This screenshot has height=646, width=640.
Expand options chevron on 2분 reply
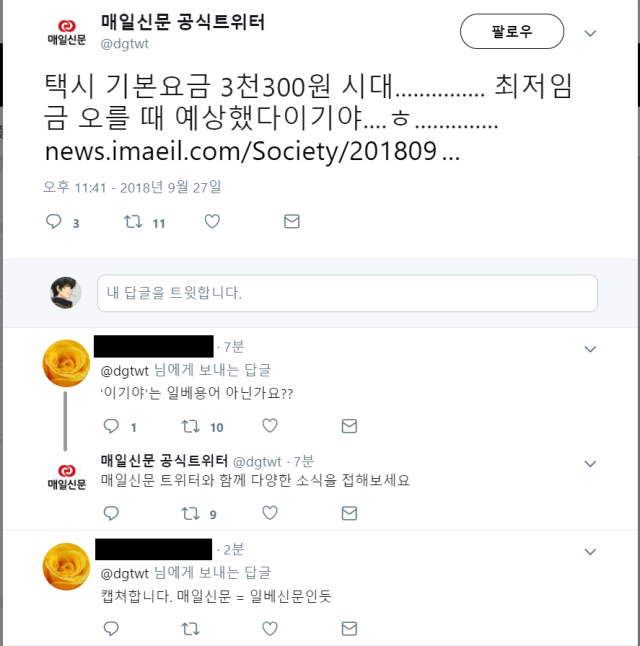tap(590, 551)
